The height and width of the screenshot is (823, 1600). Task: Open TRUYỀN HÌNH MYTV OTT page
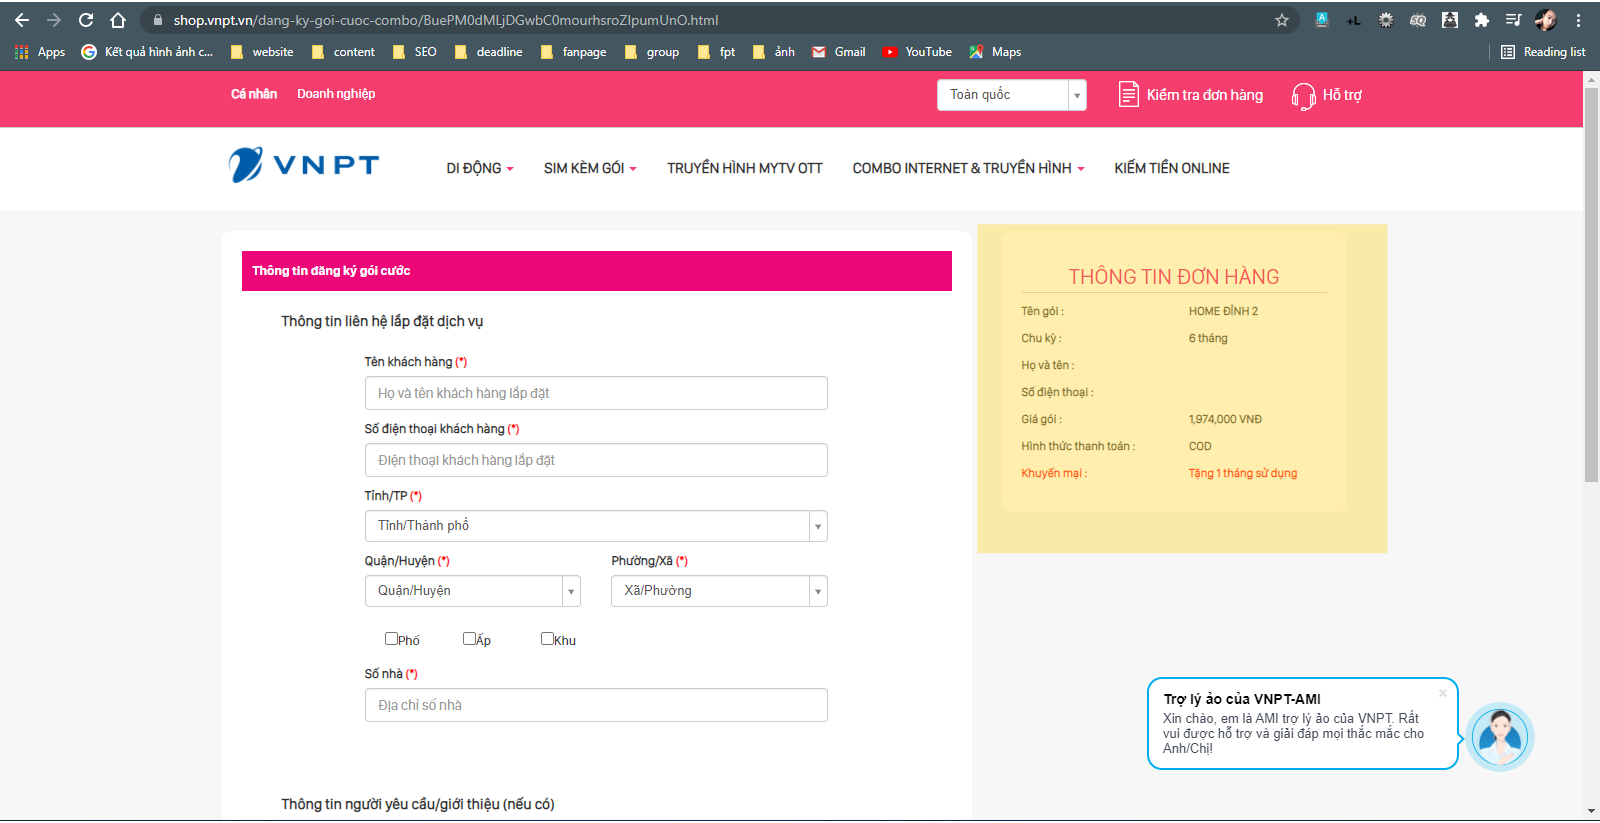click(745, 168)
